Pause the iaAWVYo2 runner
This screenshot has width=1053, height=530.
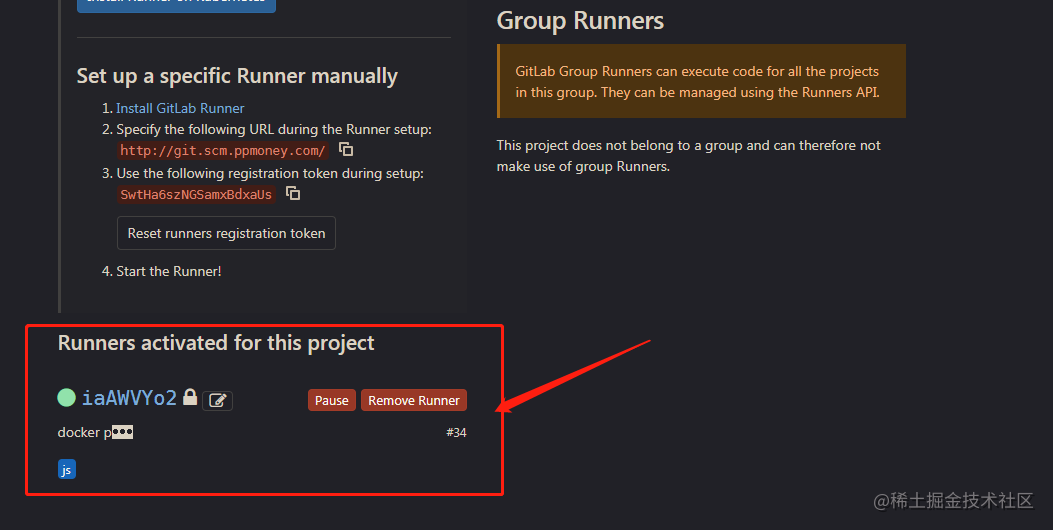(x=332, y=400)
